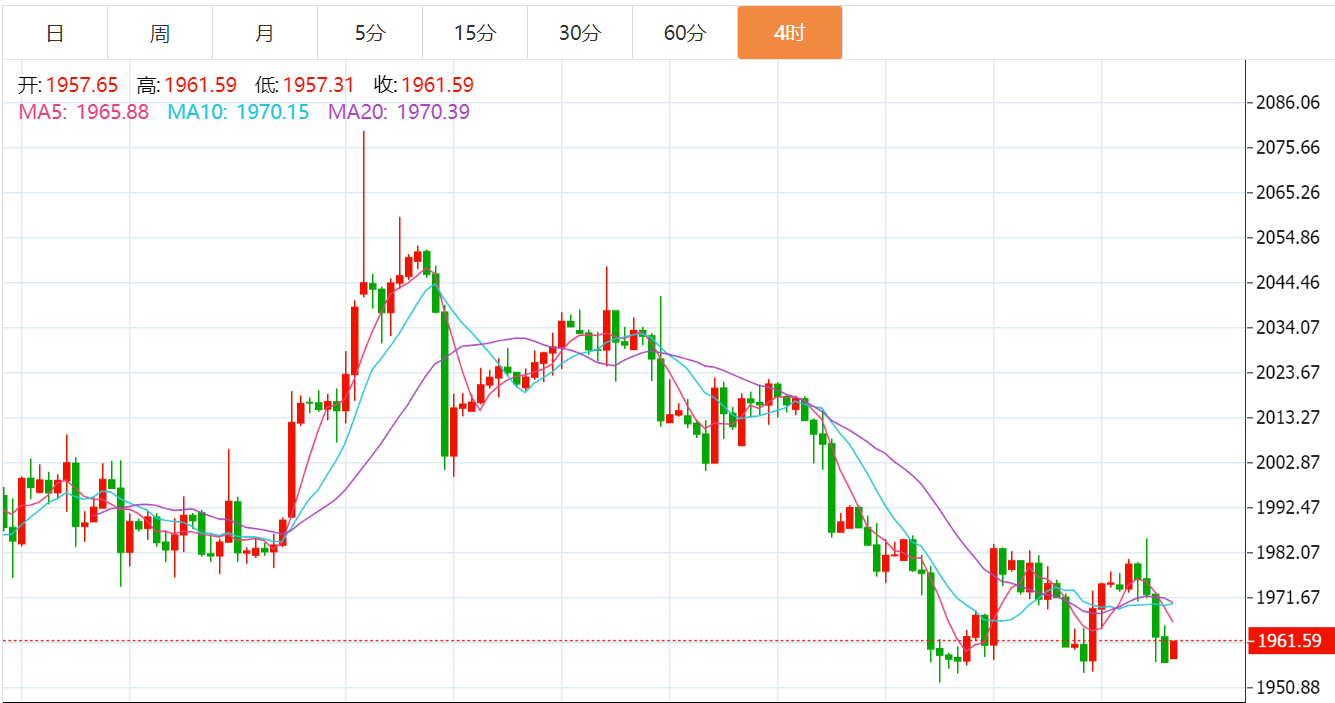Click the closing price label 收:1961.59

tap(424, 85)
